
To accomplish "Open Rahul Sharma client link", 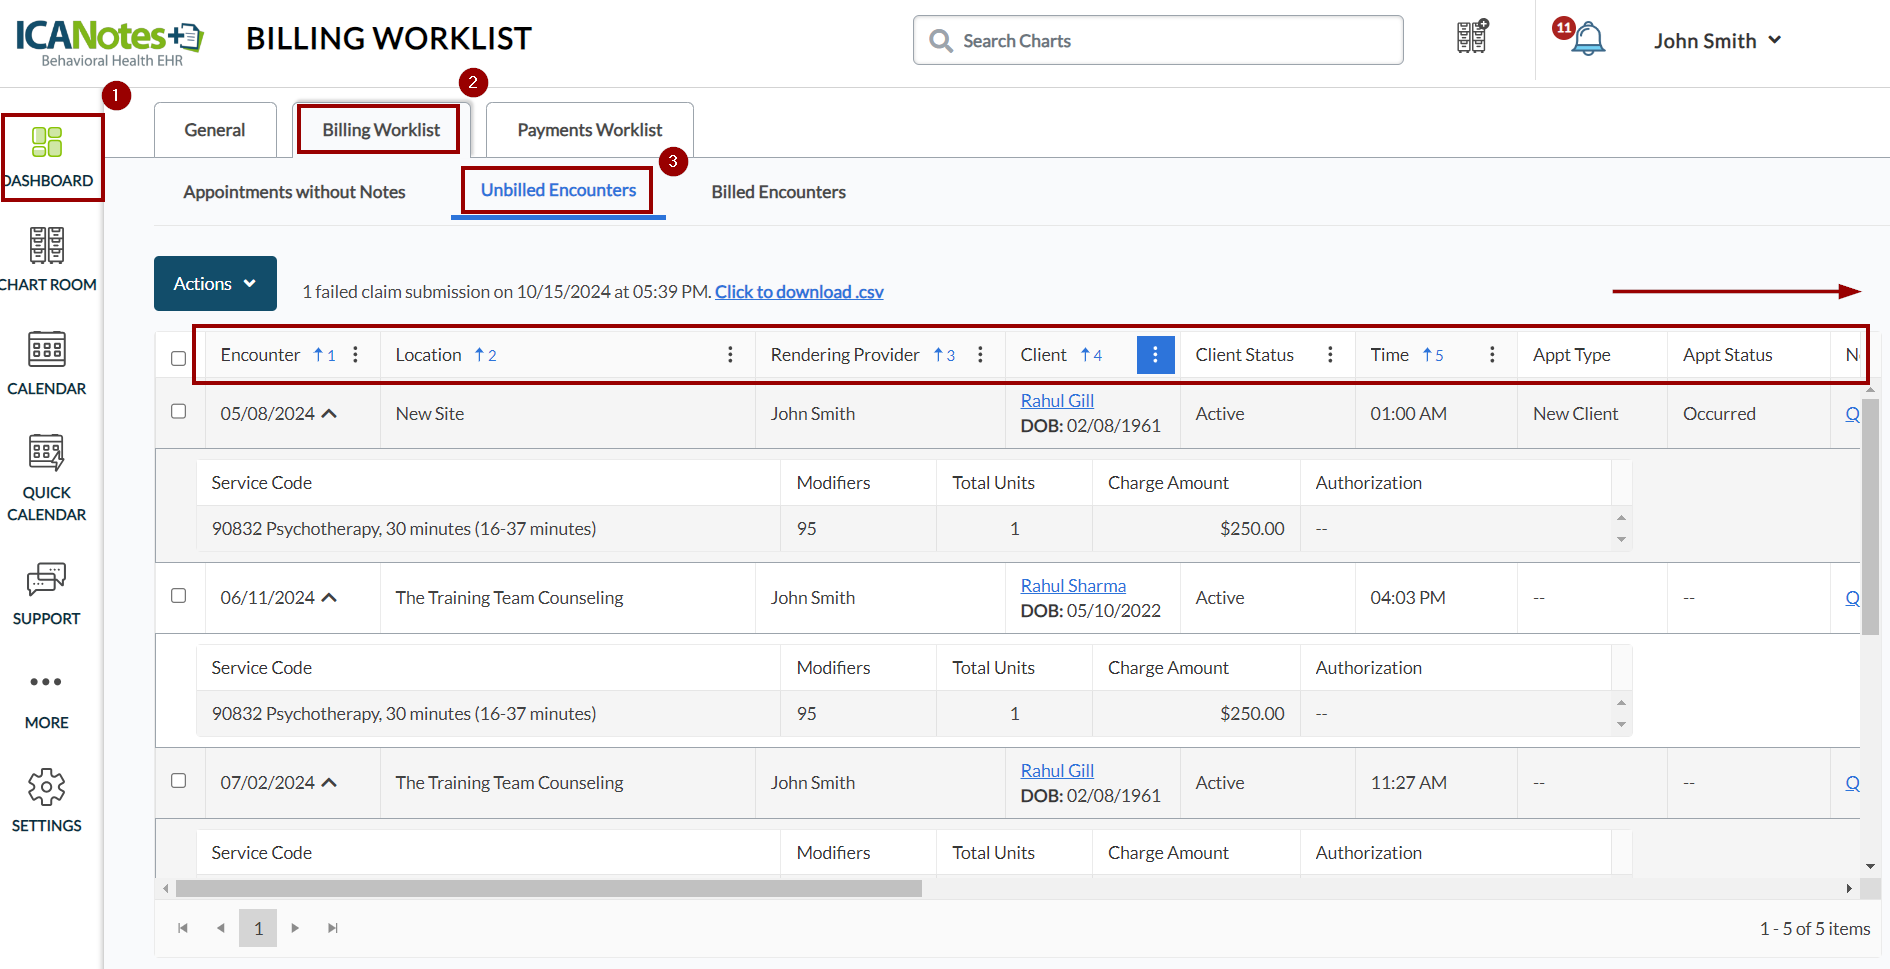I will coord(1073,586).
